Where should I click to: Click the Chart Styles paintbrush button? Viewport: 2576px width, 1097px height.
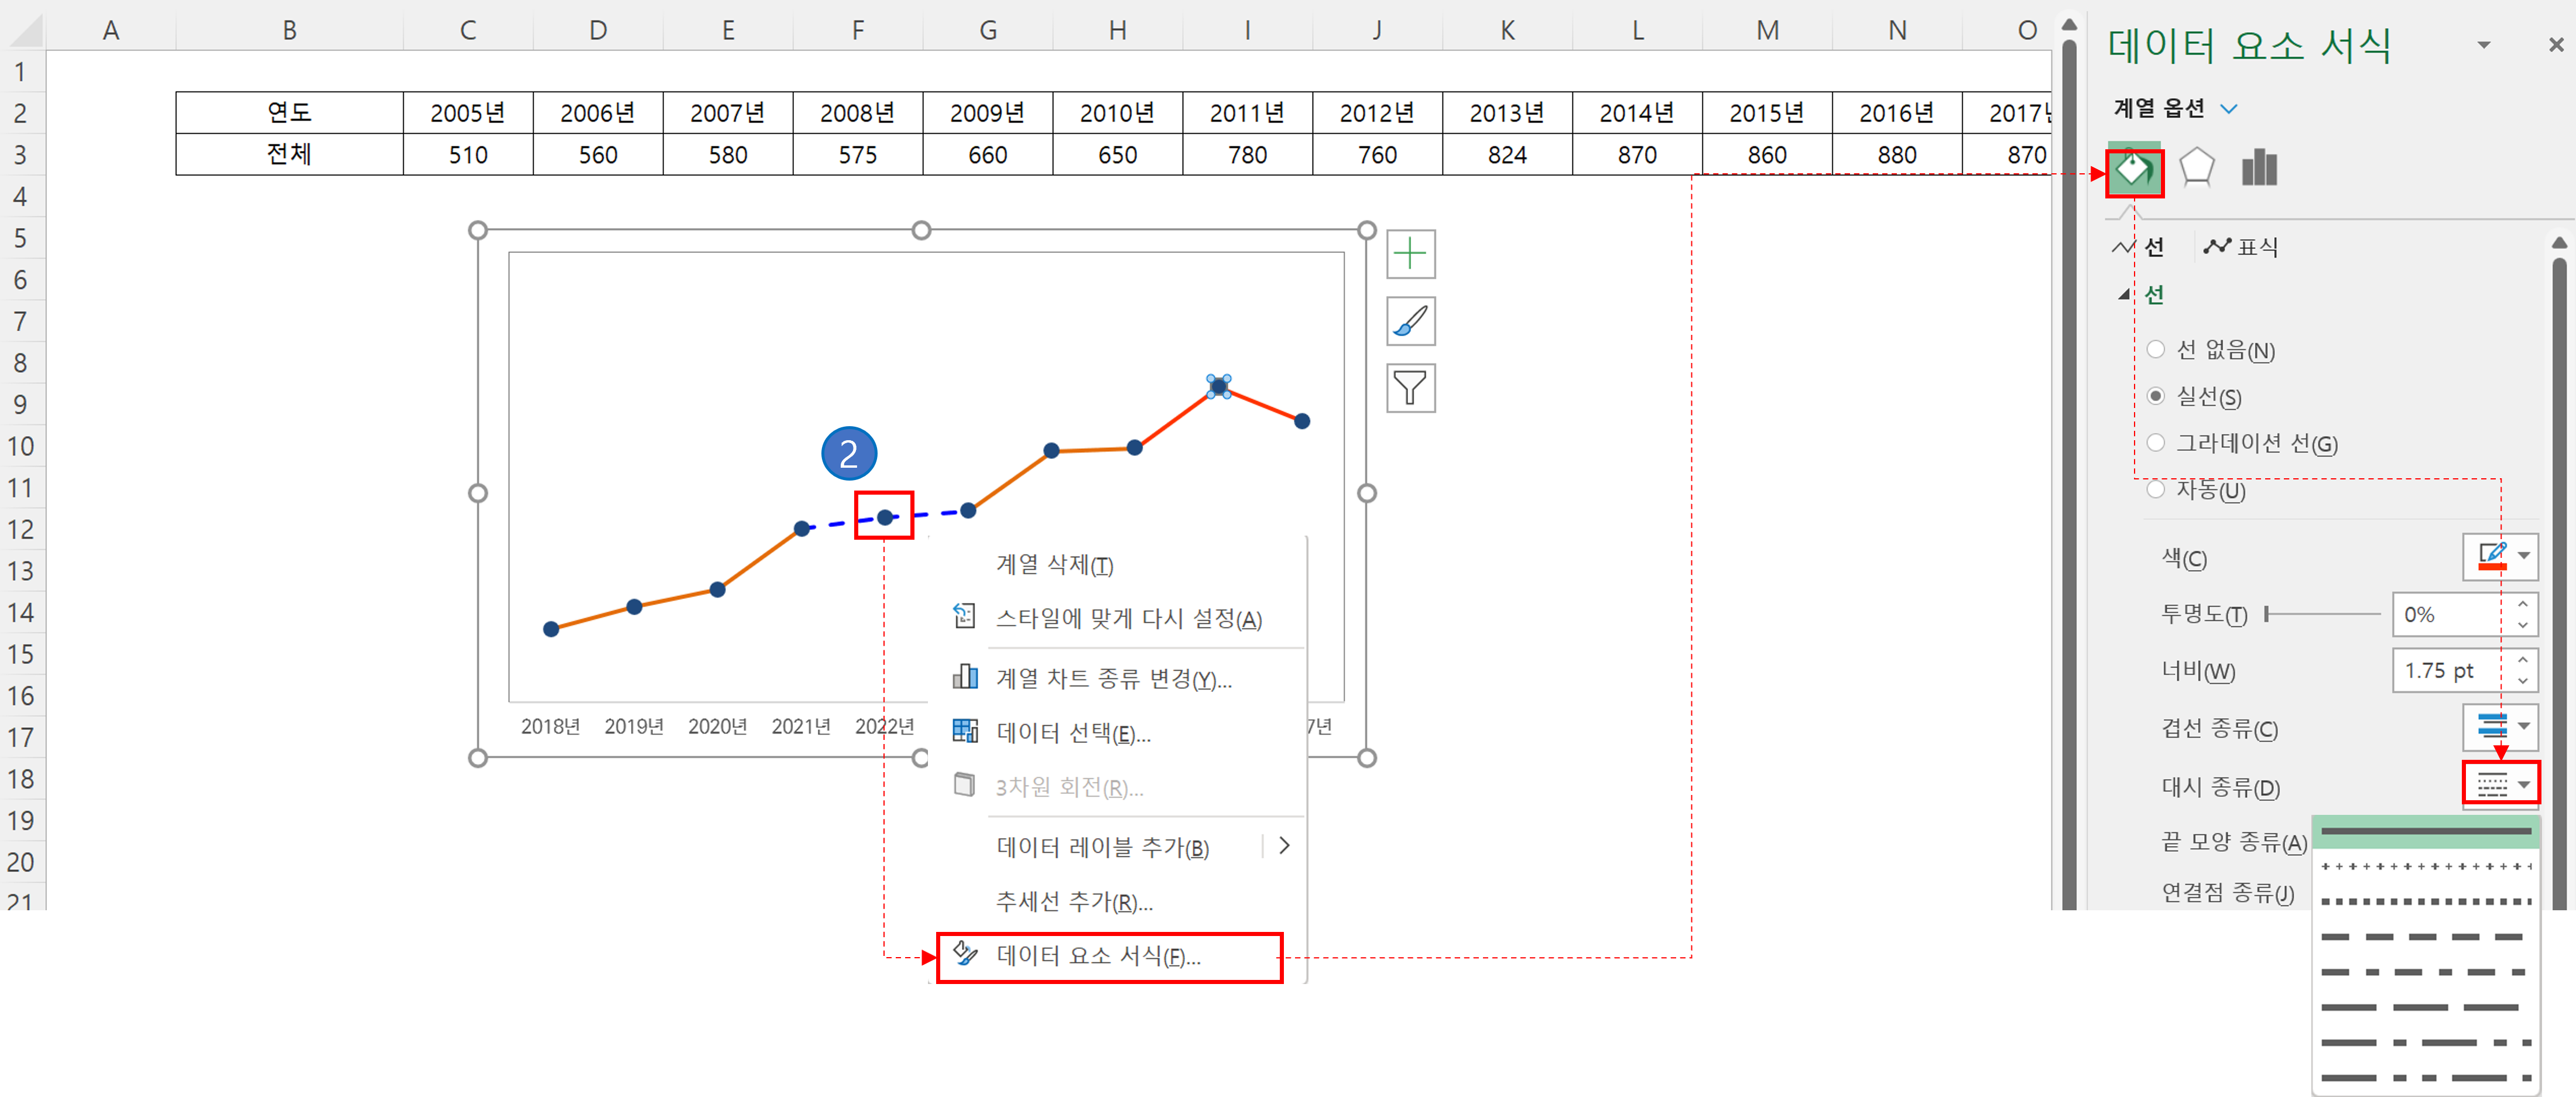pos(1410,321)
